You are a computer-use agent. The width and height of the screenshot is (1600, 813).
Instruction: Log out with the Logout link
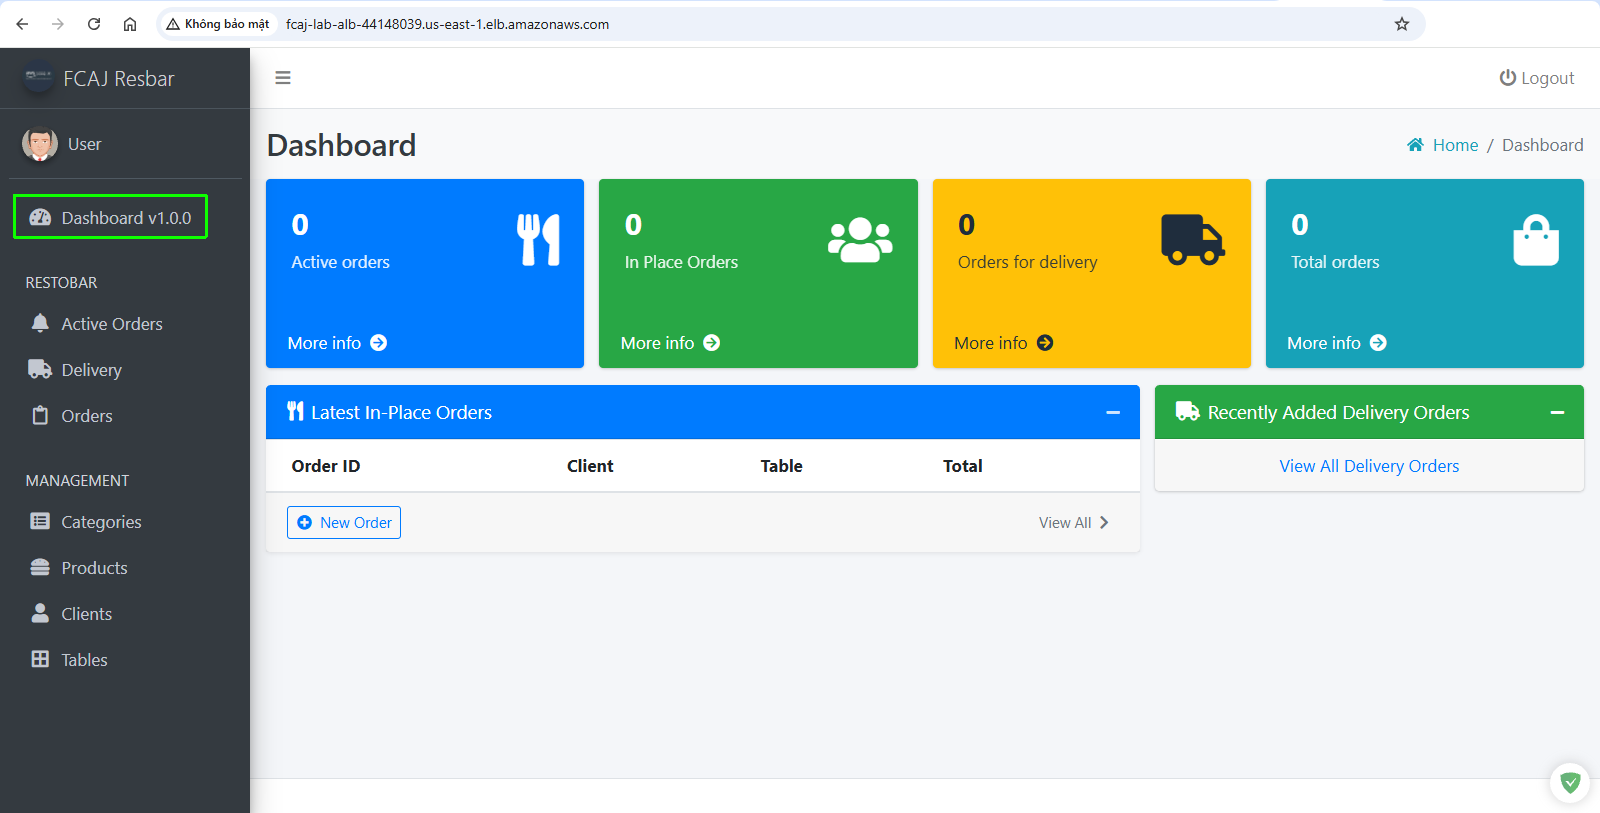pyautogui.click(x=1536, y=78)
